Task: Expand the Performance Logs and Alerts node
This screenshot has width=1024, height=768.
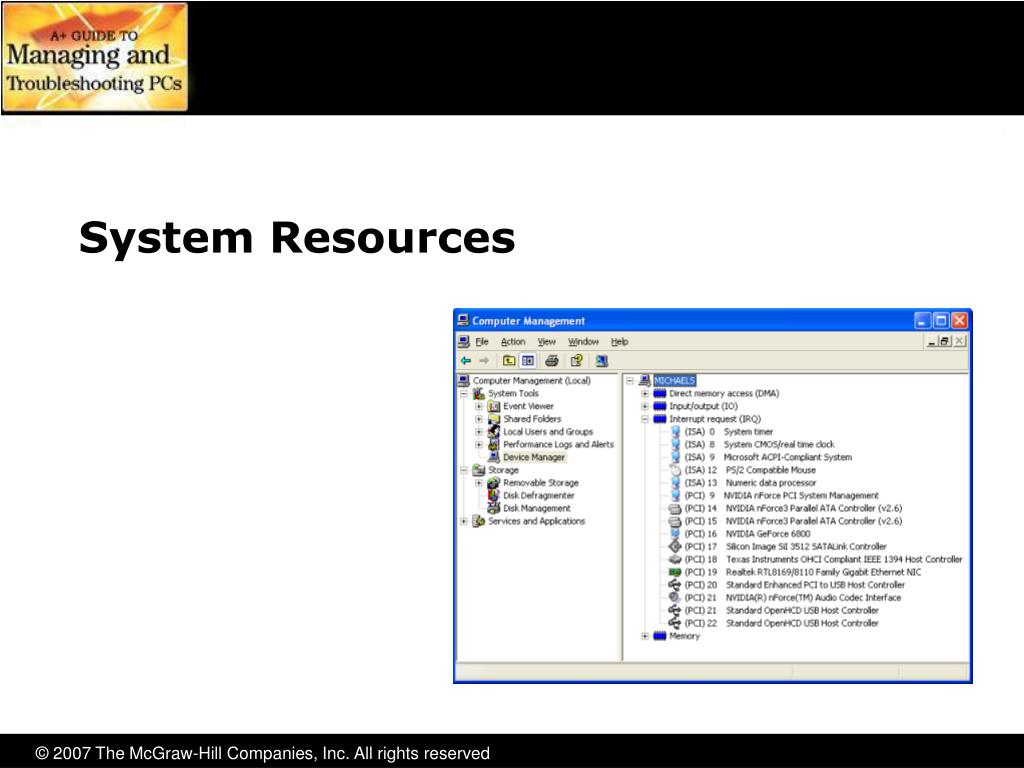Action: (479, 445)
